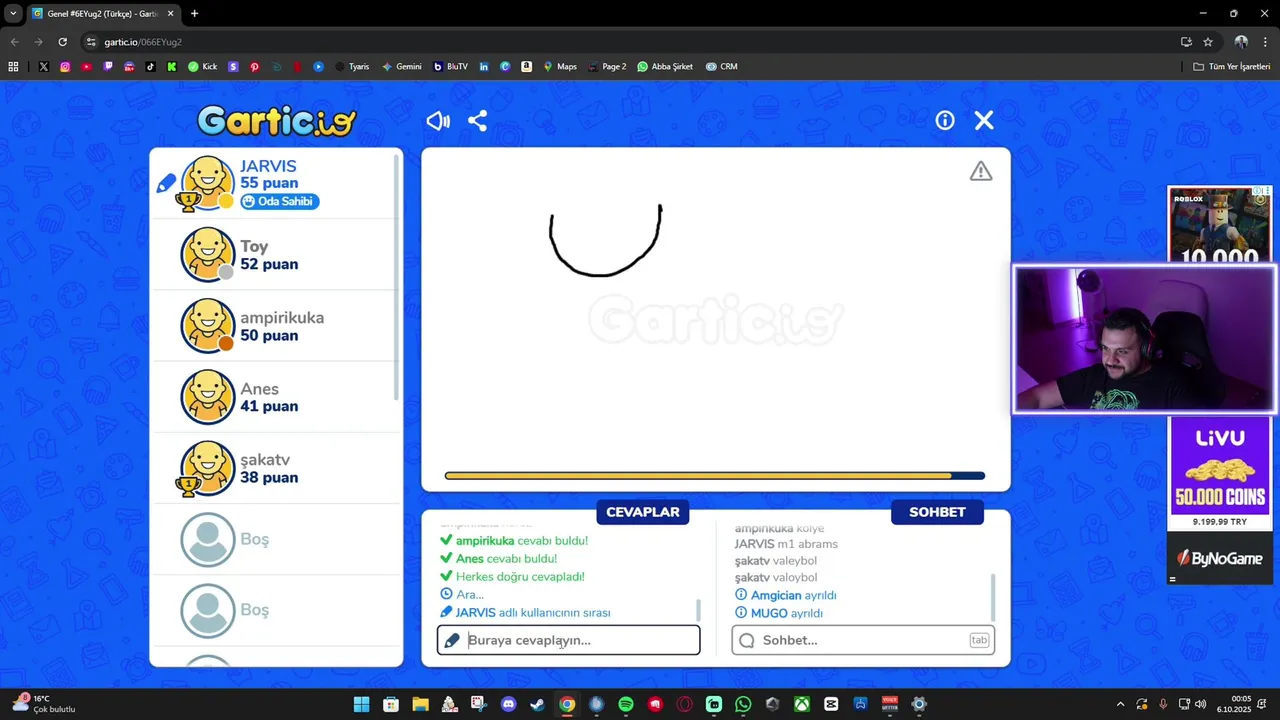The width and height of the screenshot is (1280, 720).
Task: Open the BluTV bookmark
Action: tap(450, 67)
